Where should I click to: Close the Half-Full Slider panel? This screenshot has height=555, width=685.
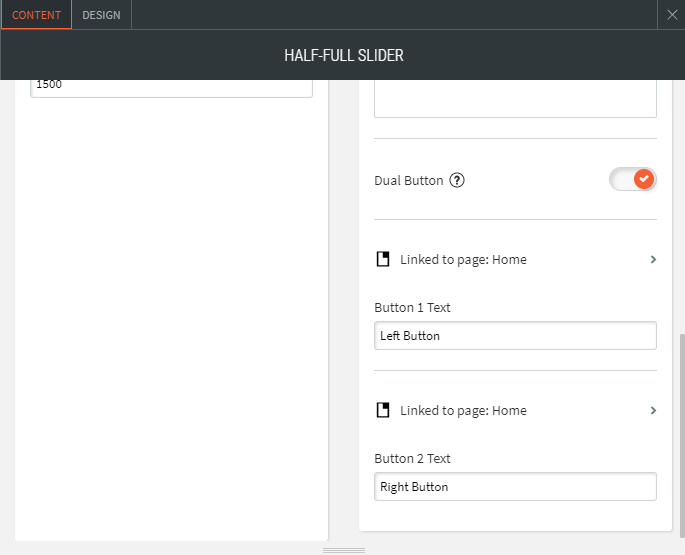(x=673, y=15)
